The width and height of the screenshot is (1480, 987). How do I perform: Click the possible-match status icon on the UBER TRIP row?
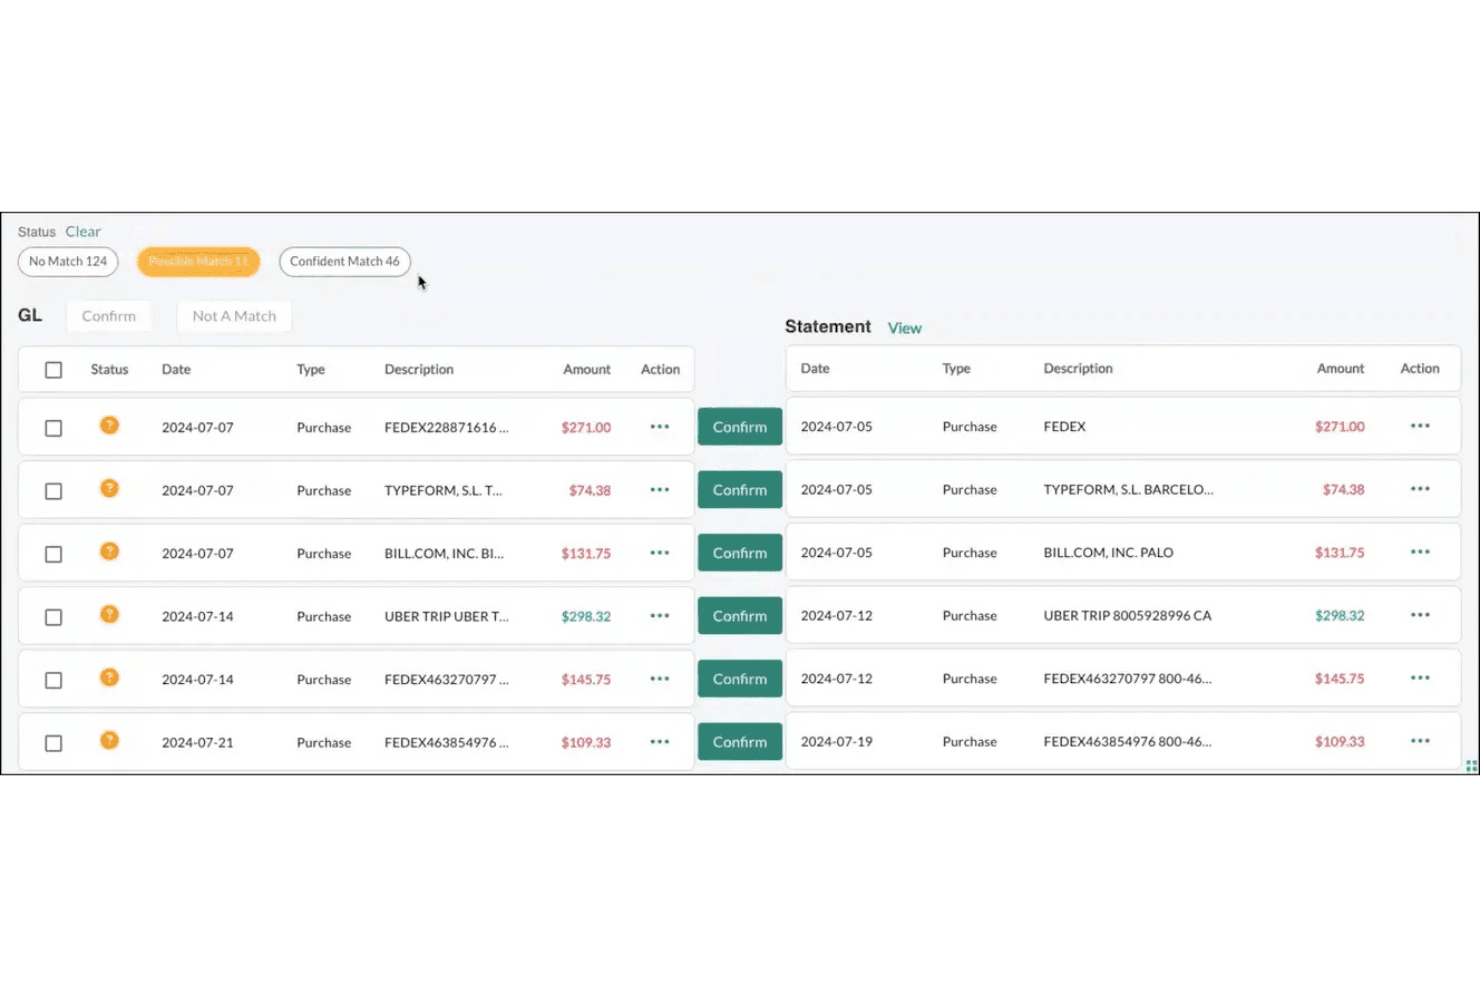110,614
